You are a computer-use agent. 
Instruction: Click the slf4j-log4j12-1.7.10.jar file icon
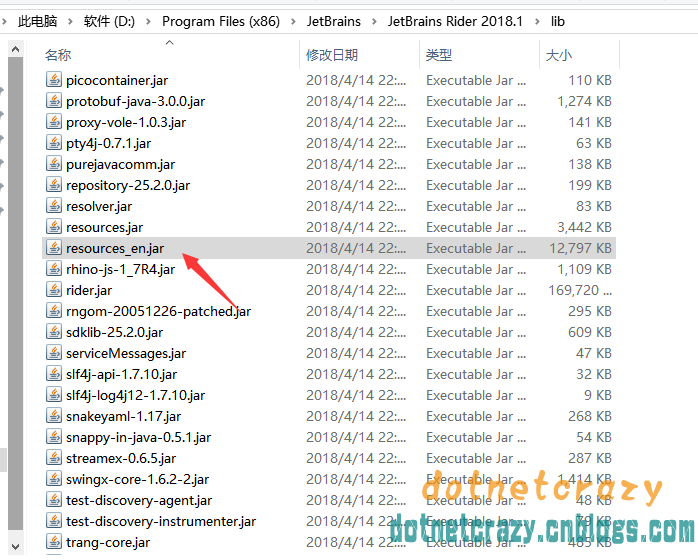pyautogui.click(x=54, y=395)
